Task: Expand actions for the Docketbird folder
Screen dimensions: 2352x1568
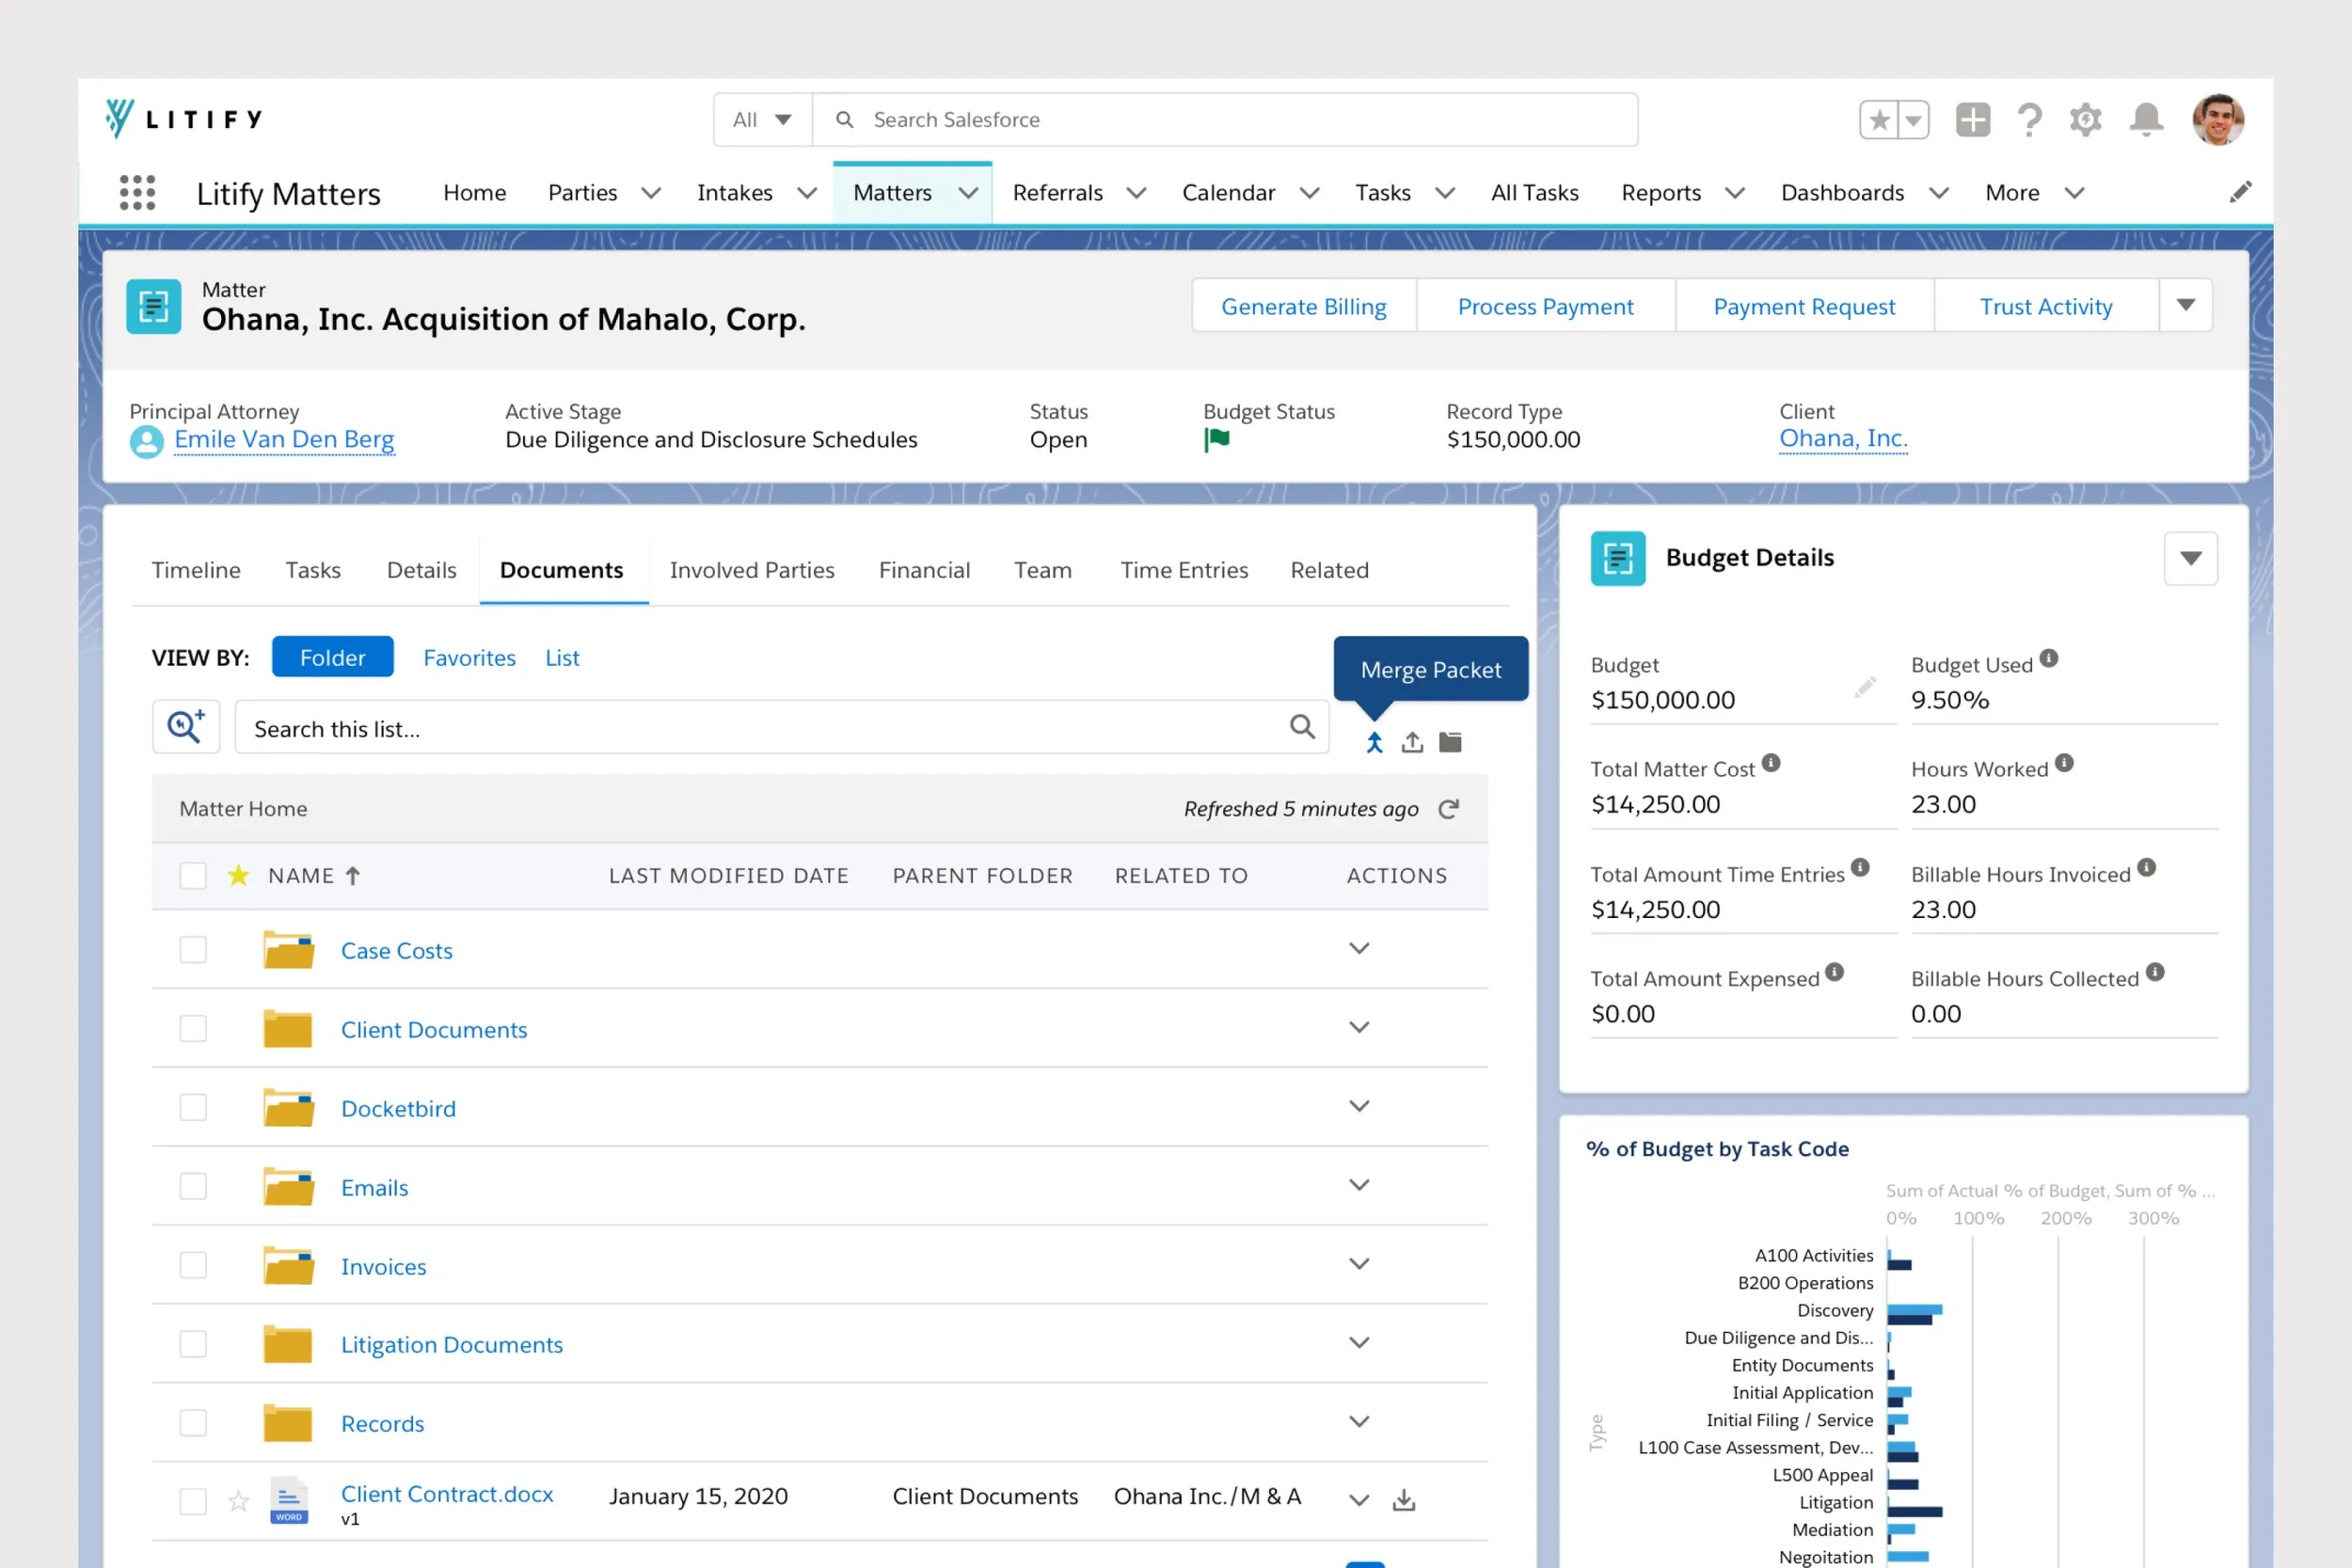Action: coord(1358,1106)
